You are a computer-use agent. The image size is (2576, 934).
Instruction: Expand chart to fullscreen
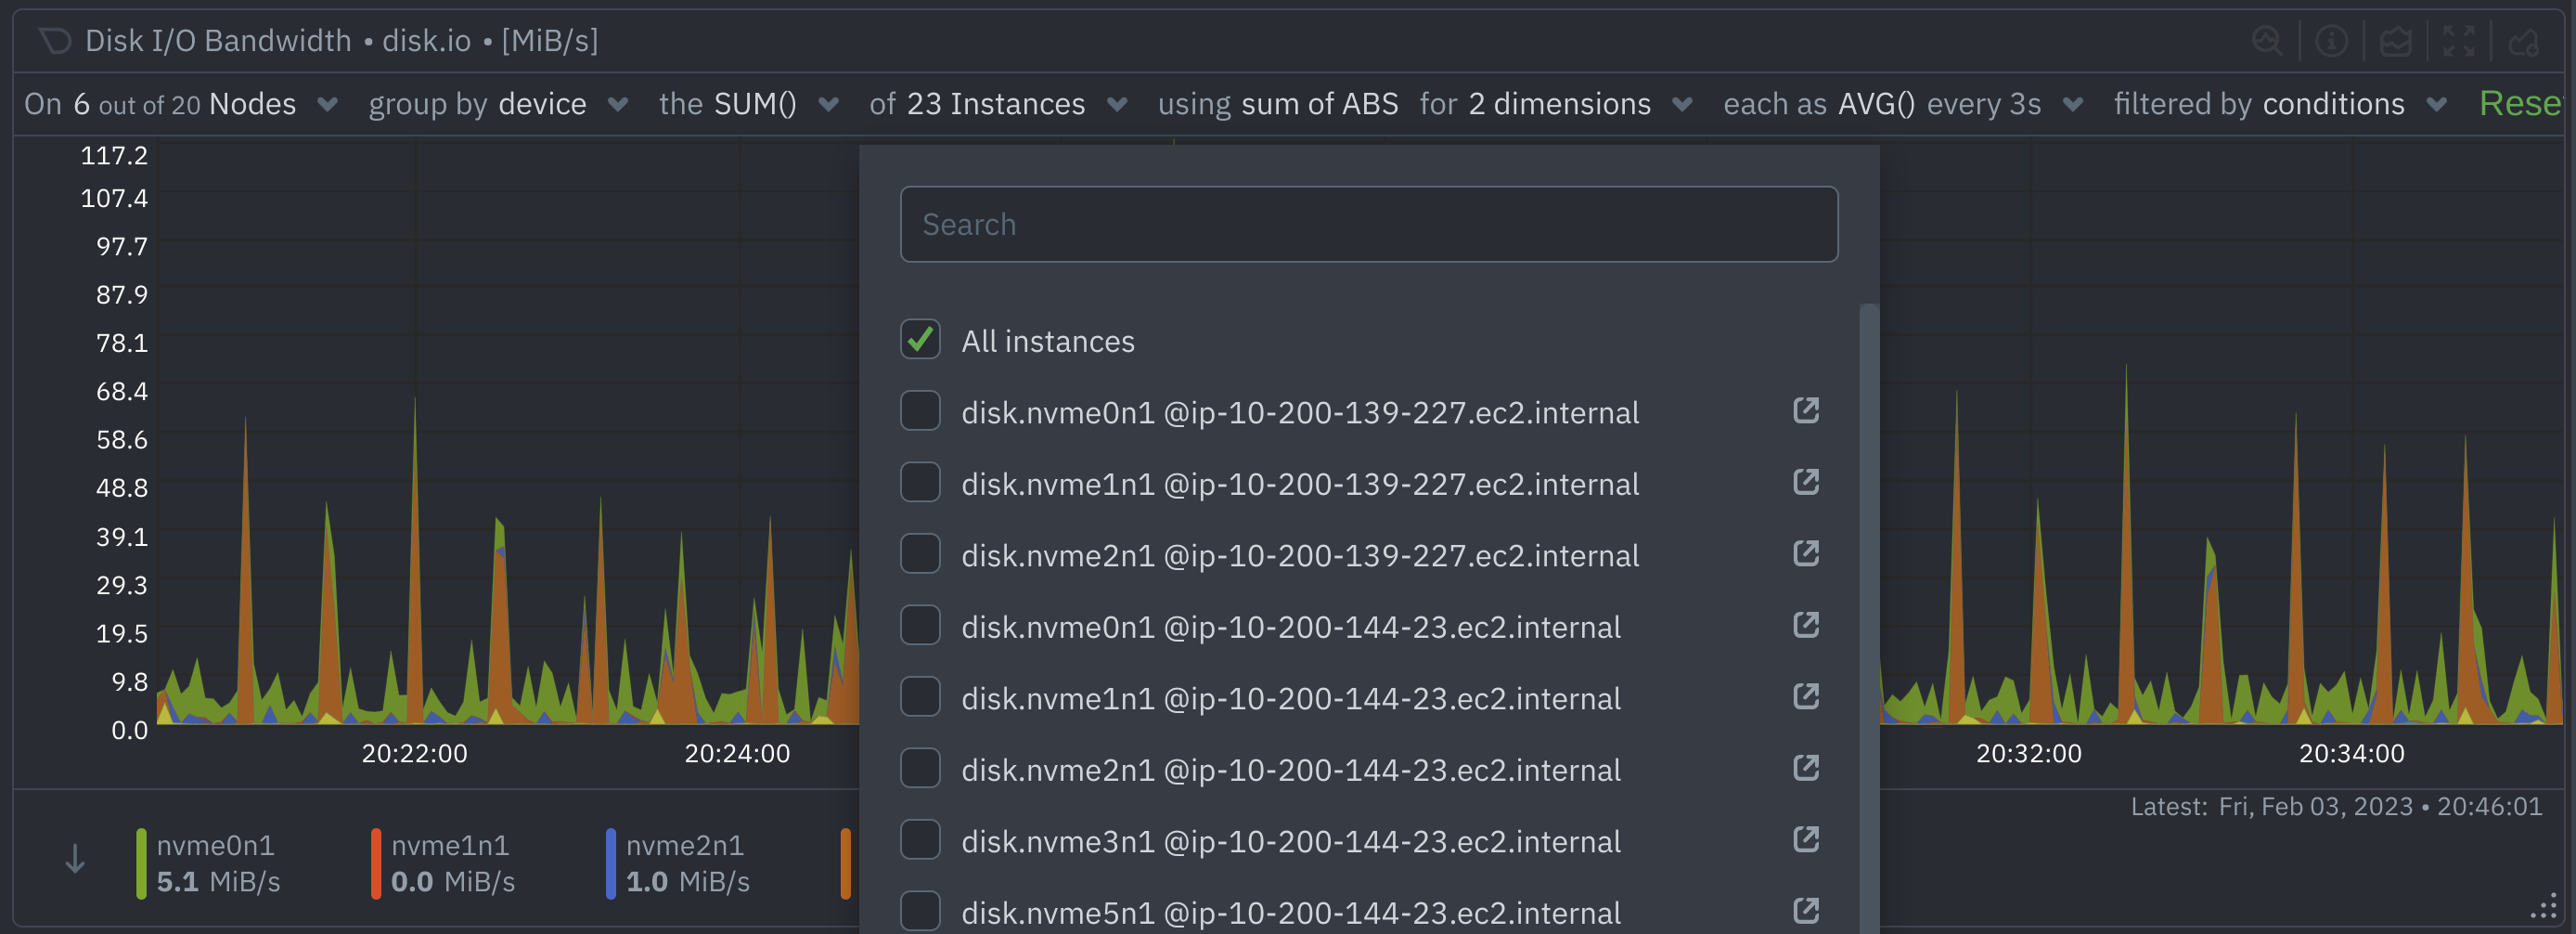pyautogui.click(x=2459, y=41)
